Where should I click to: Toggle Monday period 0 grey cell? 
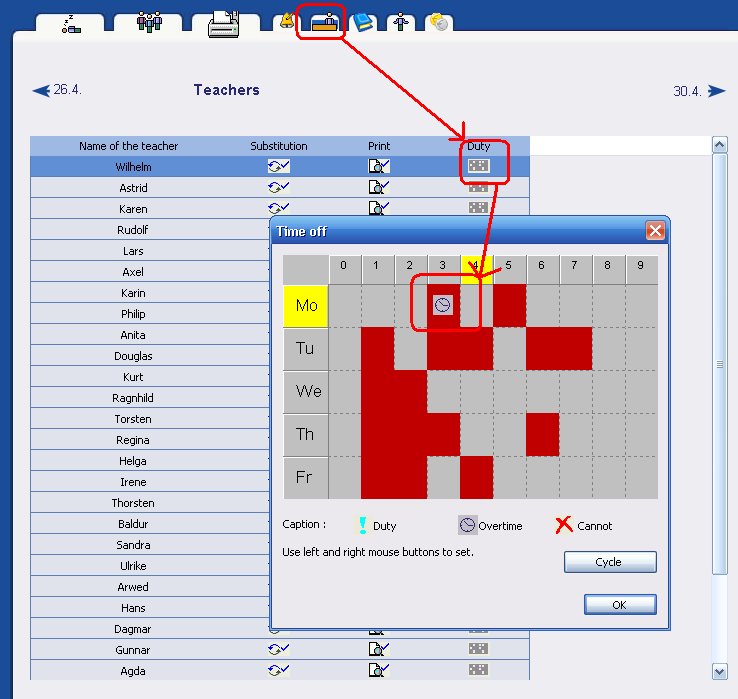click(x=345, y=305)
